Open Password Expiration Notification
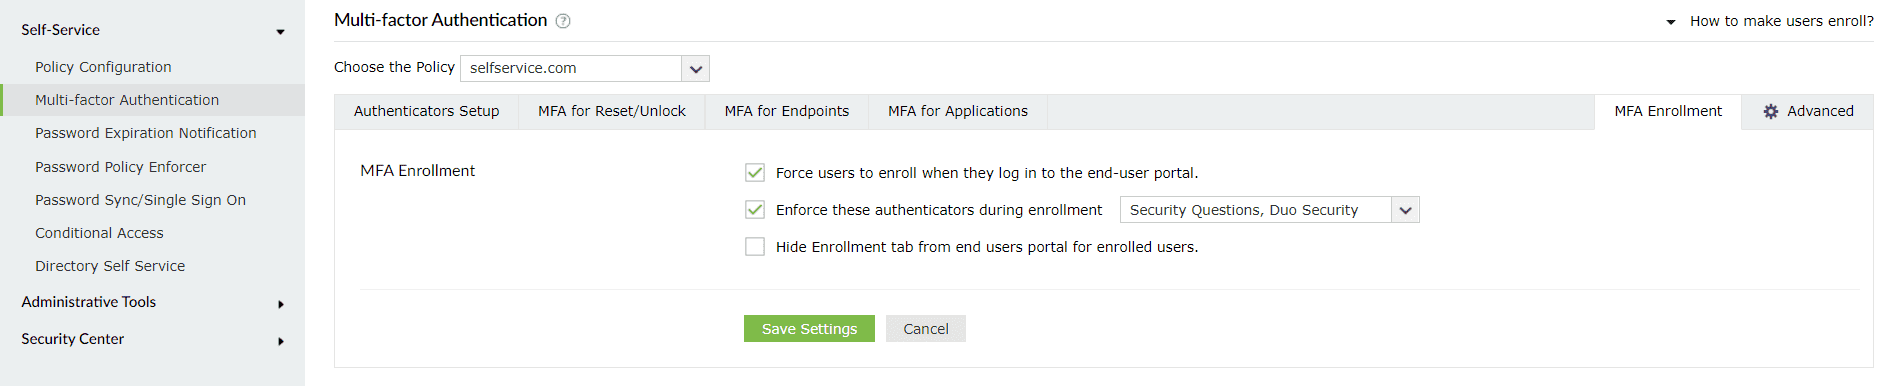The width and height of the screenshot is (1897, 386). 146,133
